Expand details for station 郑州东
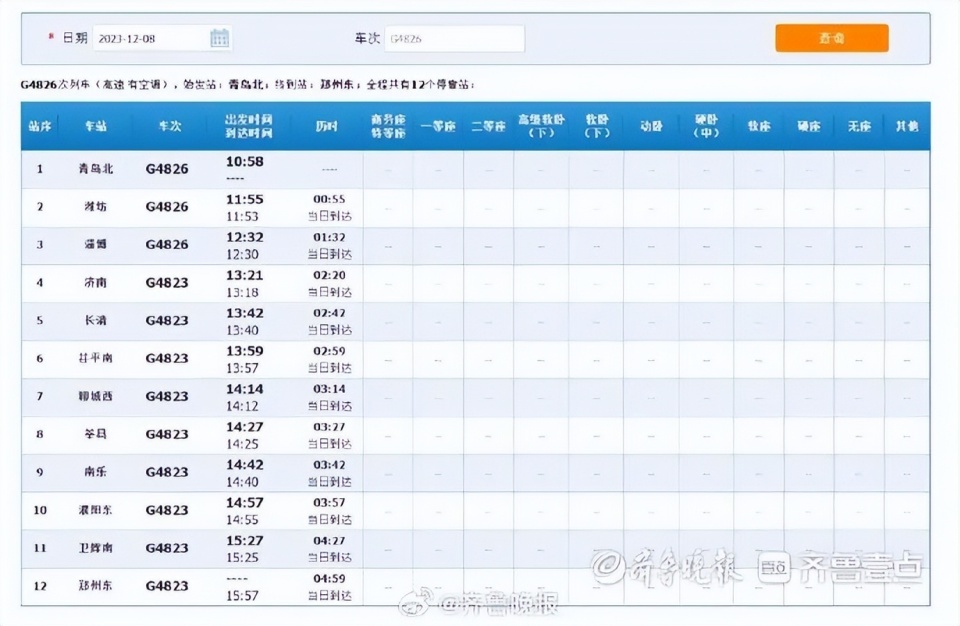 click(x=95, y=585)
